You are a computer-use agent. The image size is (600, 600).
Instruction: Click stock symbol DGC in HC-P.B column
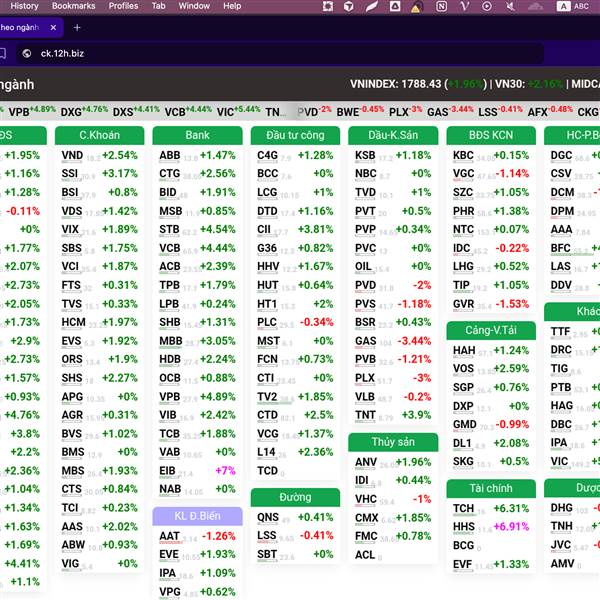coord(561,155)
